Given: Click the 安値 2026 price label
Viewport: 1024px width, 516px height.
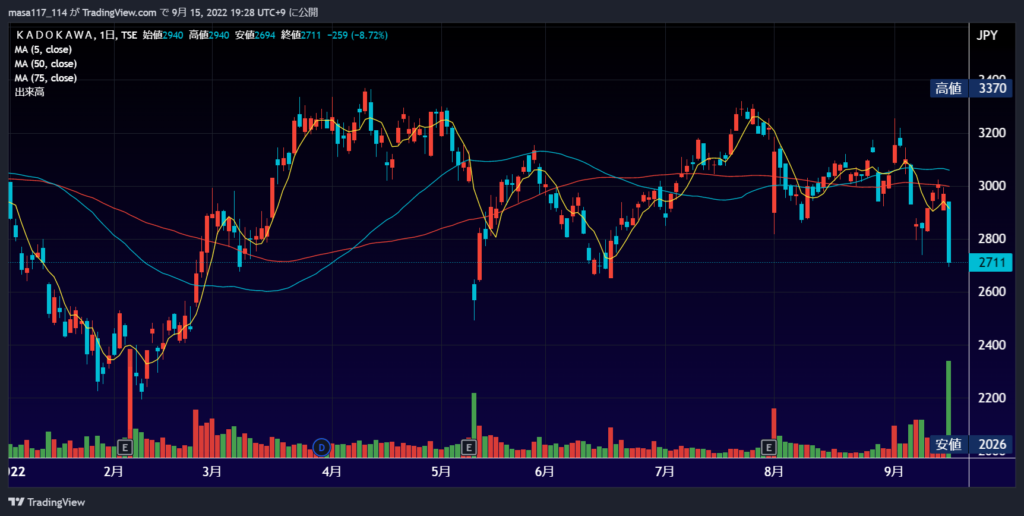Looking at the screenshot, I should [x=971, y=445].
